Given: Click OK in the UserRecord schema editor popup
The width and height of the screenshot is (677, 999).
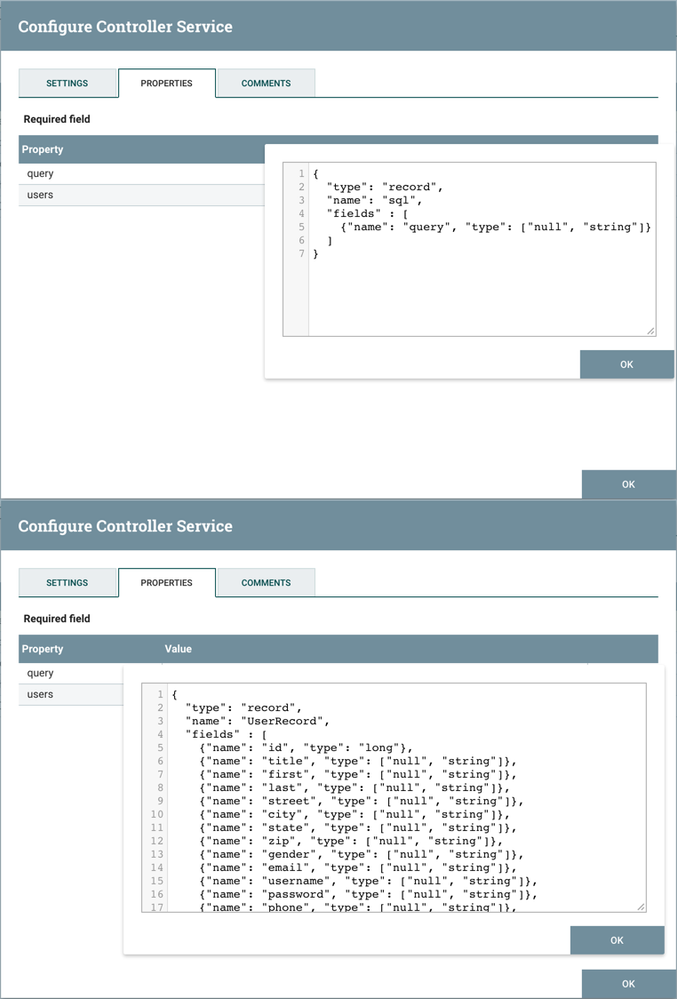Looking at the screenshot, I should pos(616,940).
